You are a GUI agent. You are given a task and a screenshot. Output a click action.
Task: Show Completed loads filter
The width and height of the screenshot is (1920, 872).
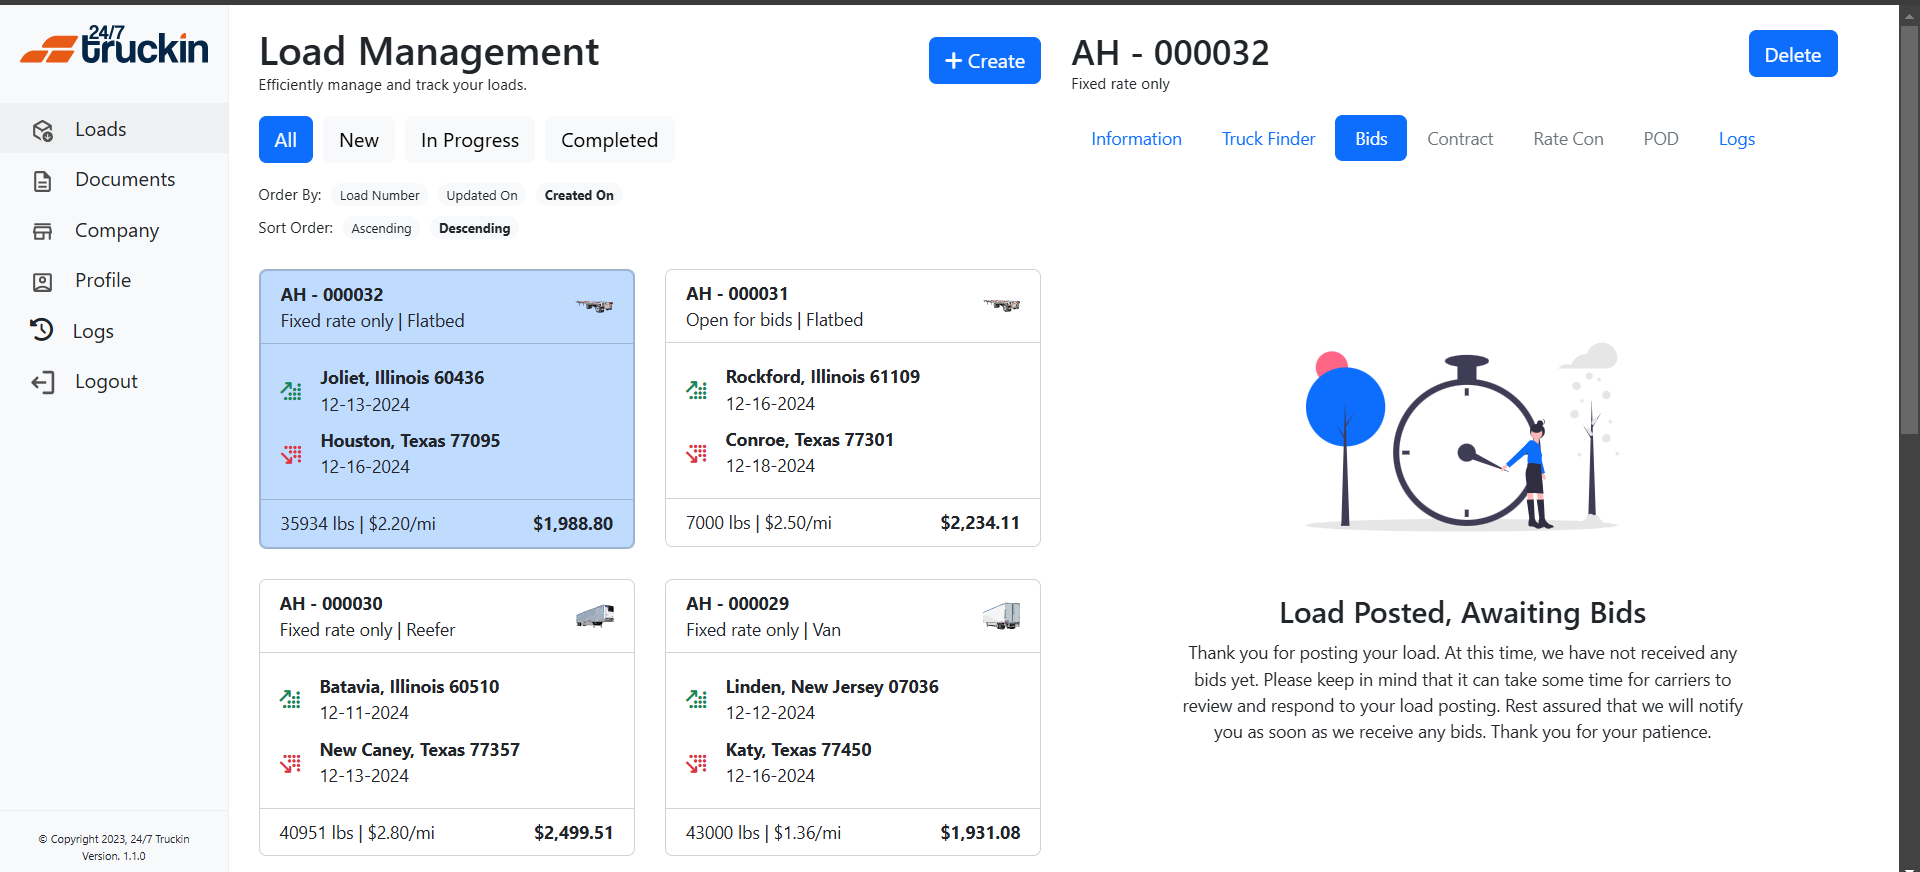pyautogui.click(x=609, y=140)
